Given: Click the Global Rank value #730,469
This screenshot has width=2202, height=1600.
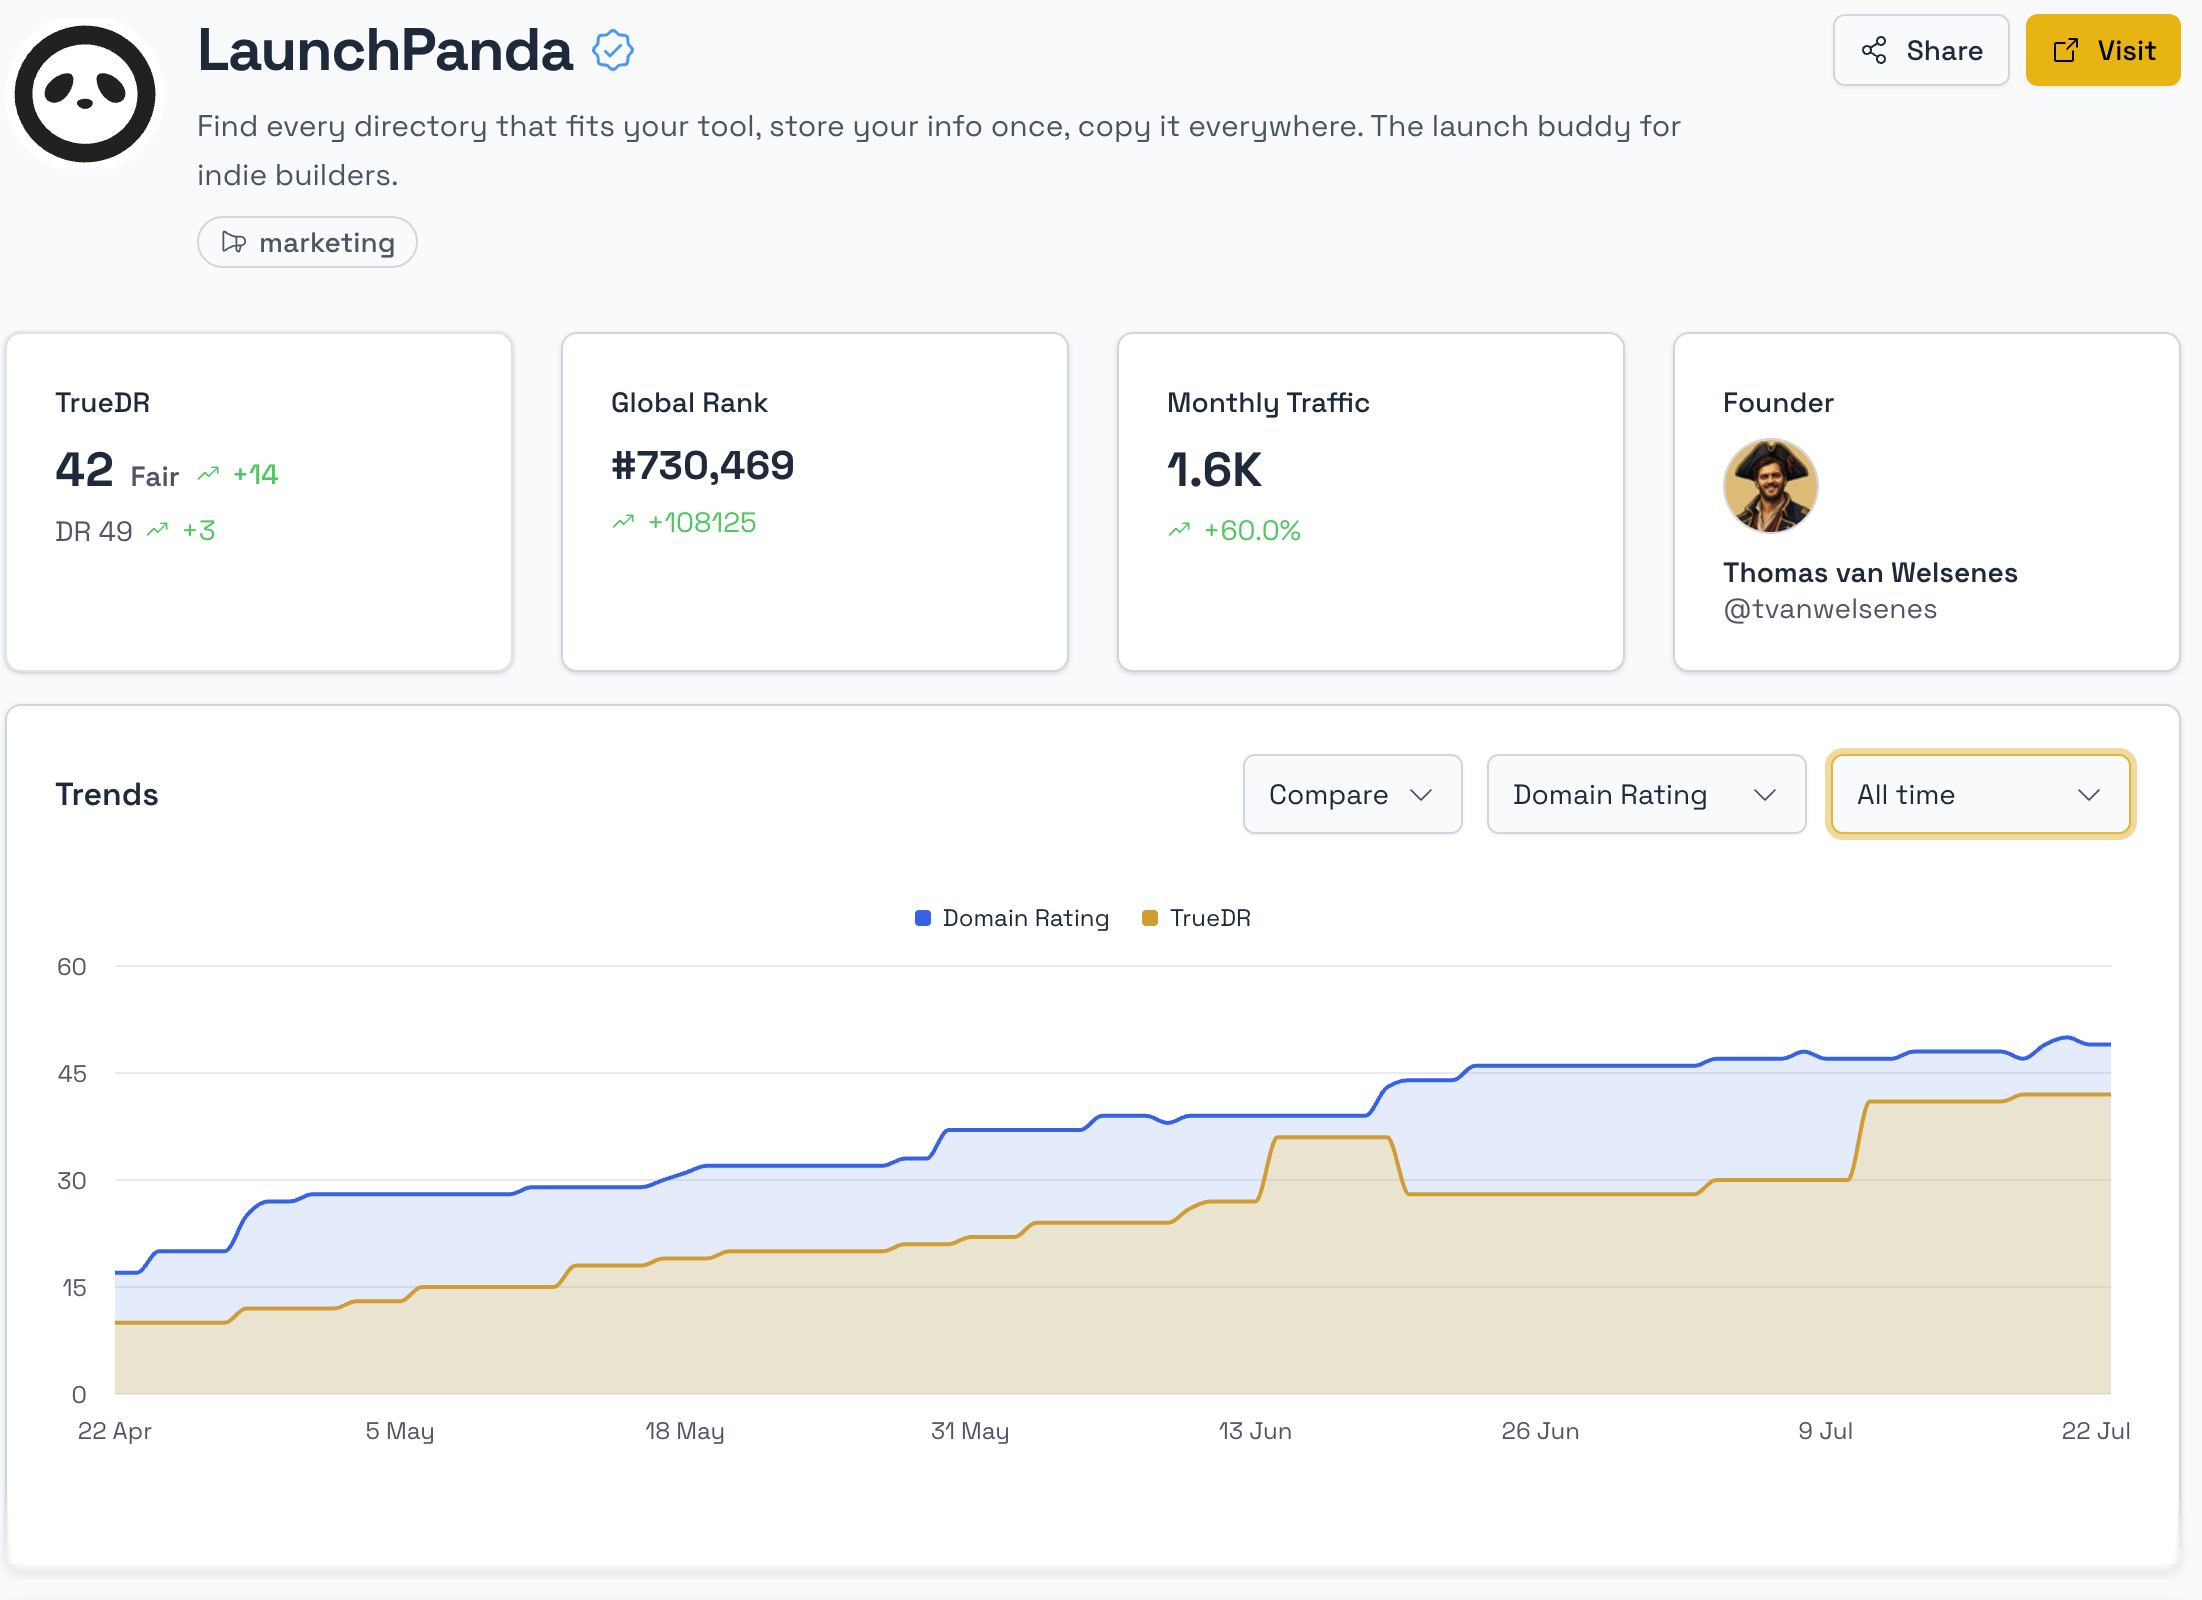Looking at the screenshot, I should (x=702, y=465).
